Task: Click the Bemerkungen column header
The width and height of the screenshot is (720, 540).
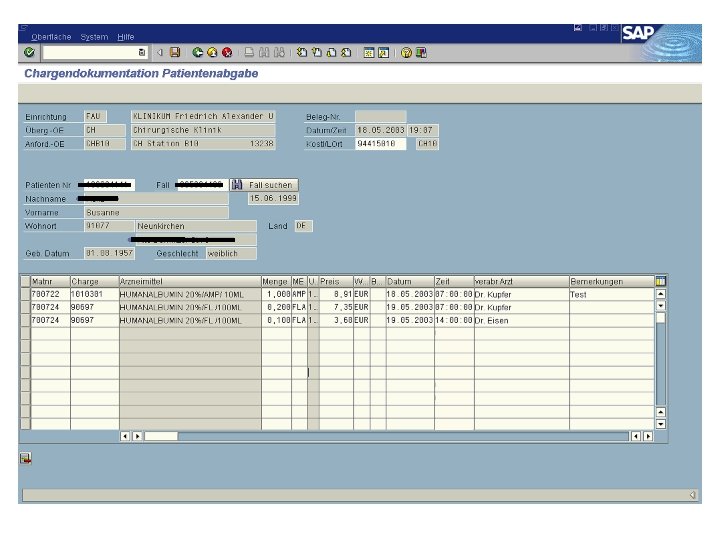Action: pos(612,281)
